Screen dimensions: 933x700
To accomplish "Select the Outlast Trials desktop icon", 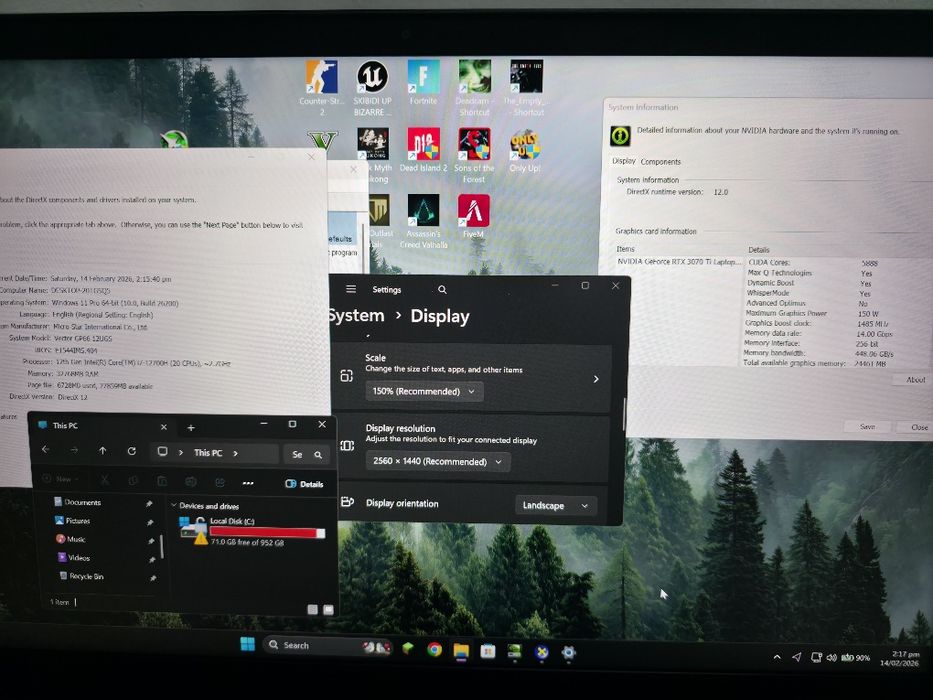I will (x=380, y=221).
